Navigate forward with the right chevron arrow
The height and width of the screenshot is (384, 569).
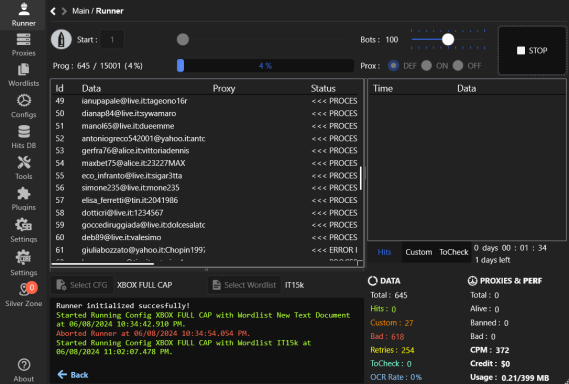[64, 11]
